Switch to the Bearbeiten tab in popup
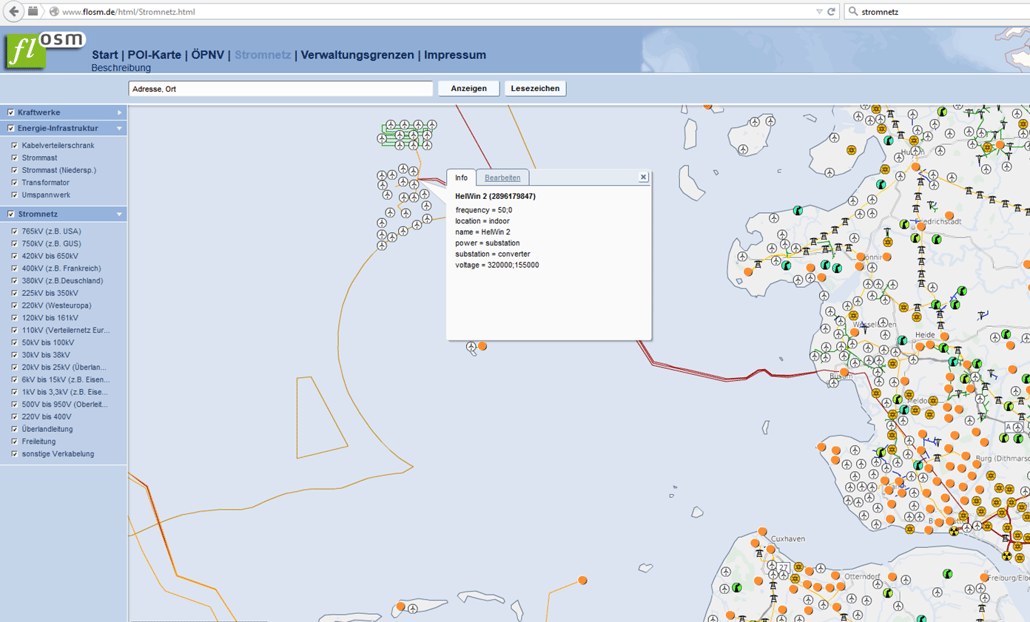Viewport: 1030px width, 622px height. pyautogui.click(x=502, y=178)
